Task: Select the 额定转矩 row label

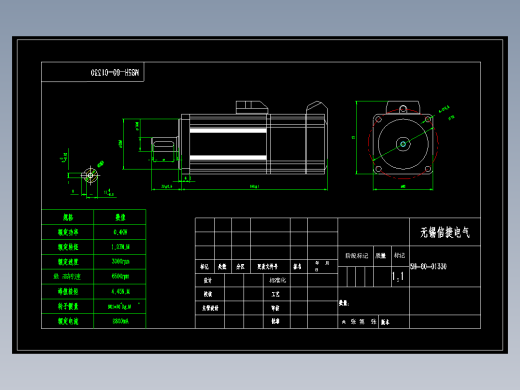Action: 68,247
